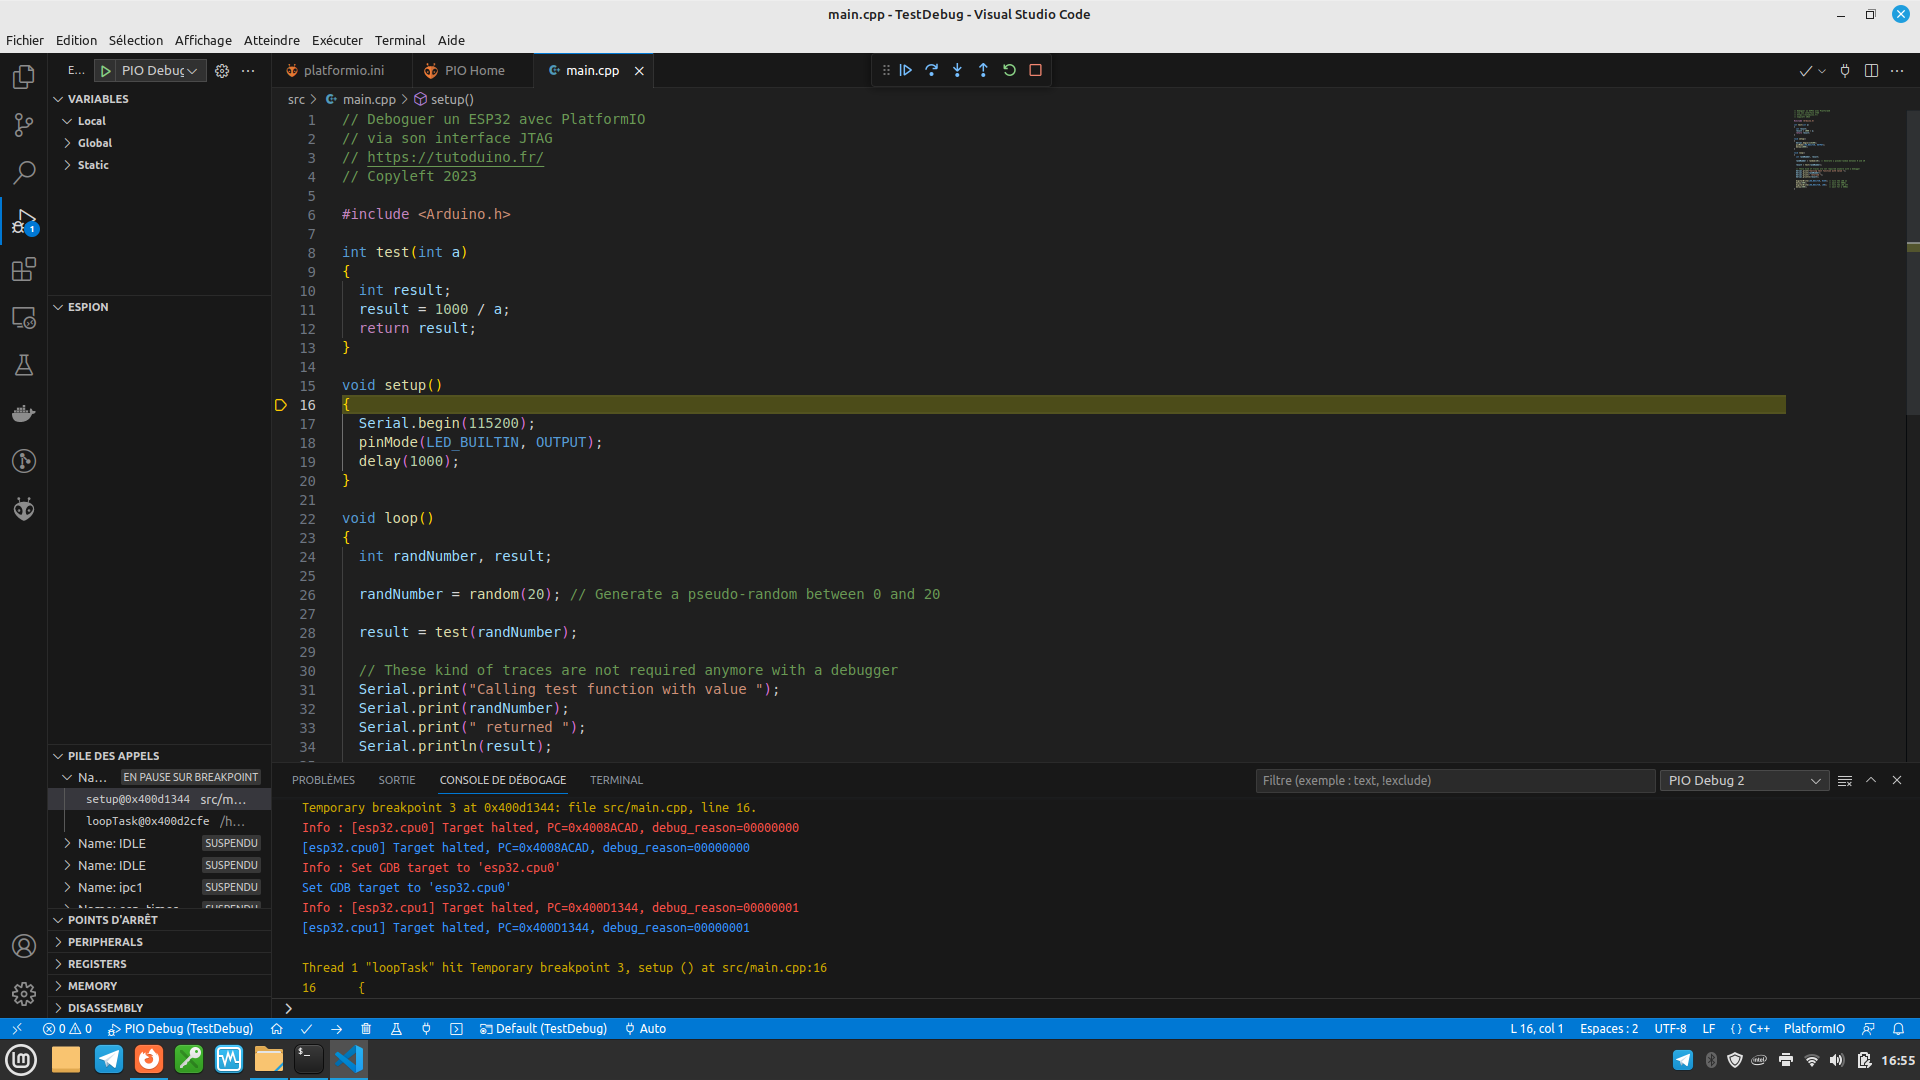Open the Exécuter menu
Viewport: 1920px width, 1080px height.
pyautogui.click(x=337, y=40)
